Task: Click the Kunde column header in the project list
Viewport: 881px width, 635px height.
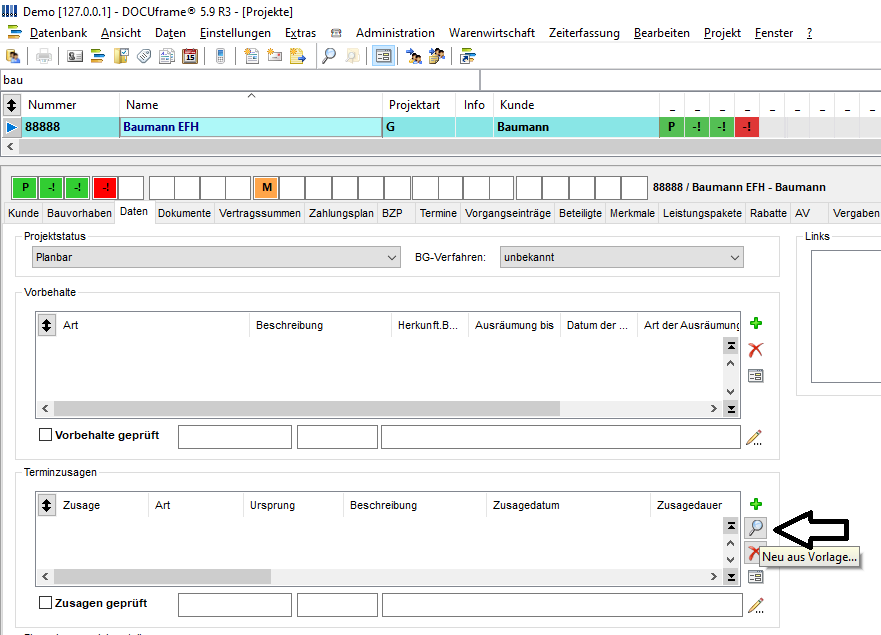Action: tap(576, 105)
